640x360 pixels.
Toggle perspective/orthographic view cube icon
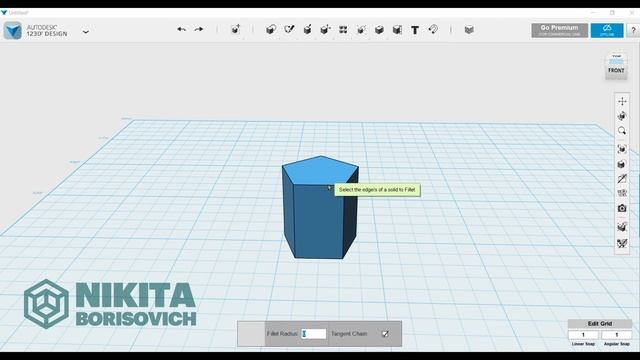tap(622, 164)
